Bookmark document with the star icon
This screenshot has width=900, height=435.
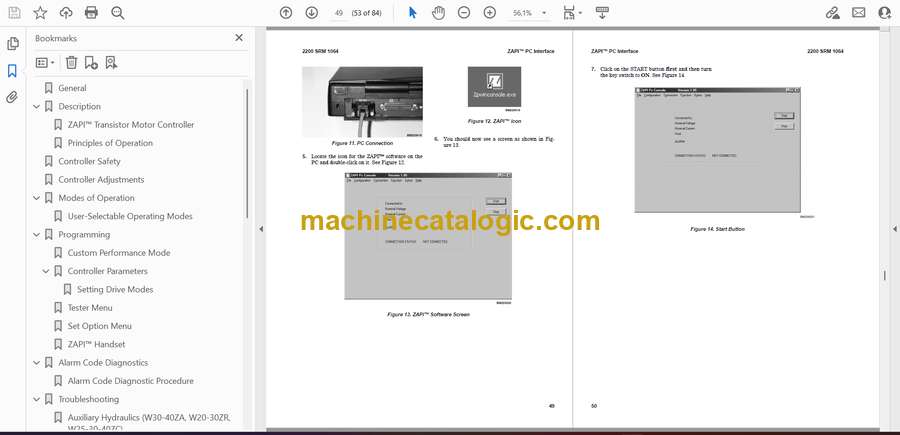coord(40,13)
